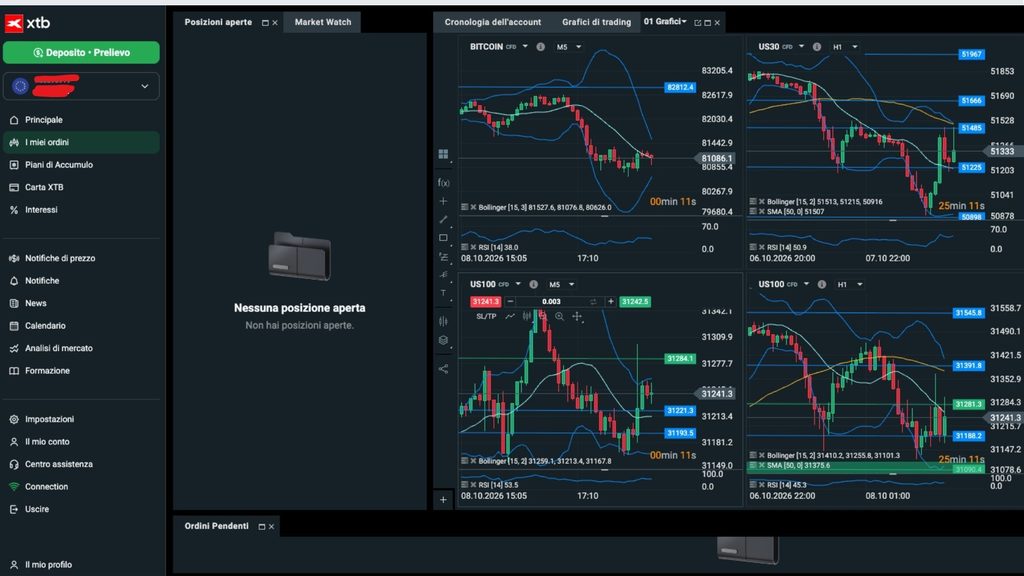Click the 0.003 volume input field

[x=552, y=302]
